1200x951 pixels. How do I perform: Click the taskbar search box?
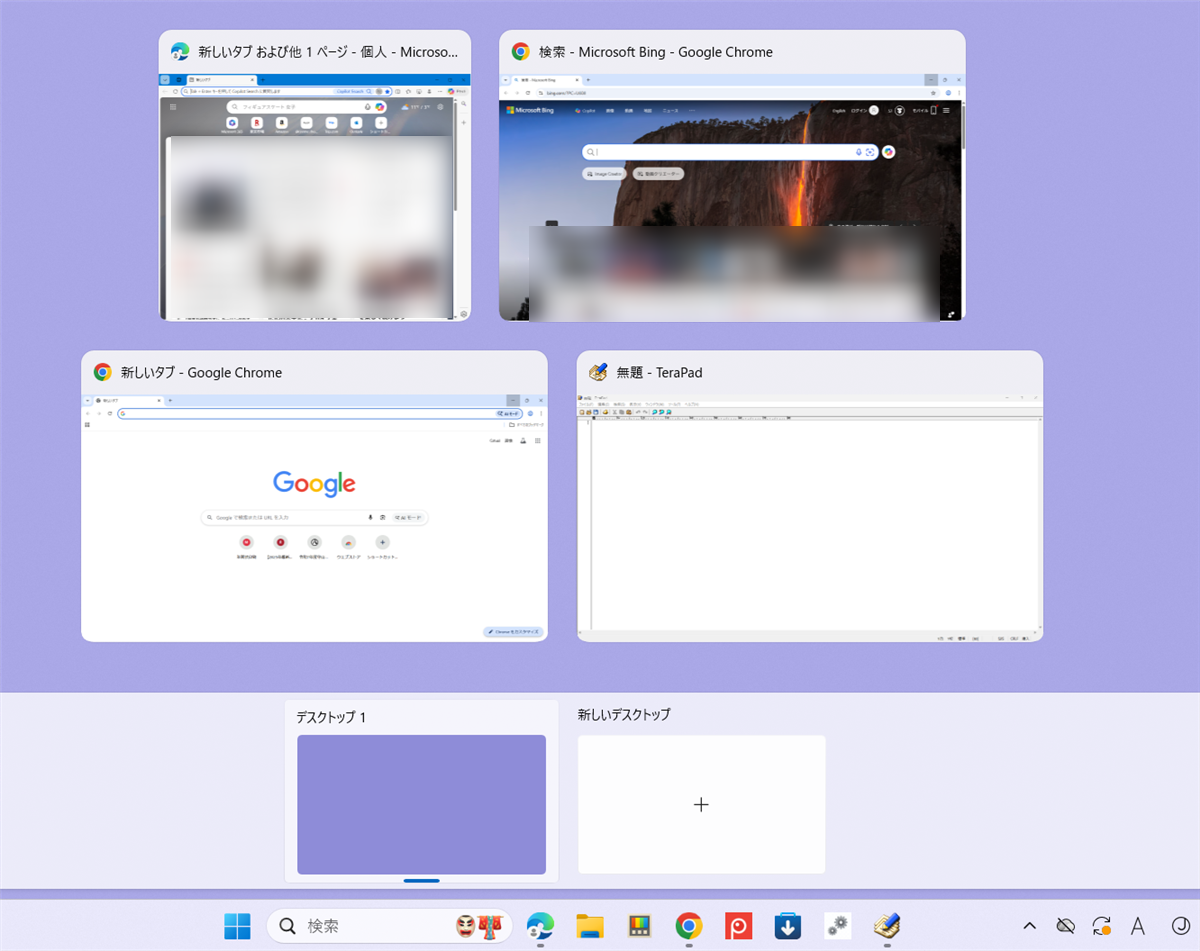tap(390, 925)
